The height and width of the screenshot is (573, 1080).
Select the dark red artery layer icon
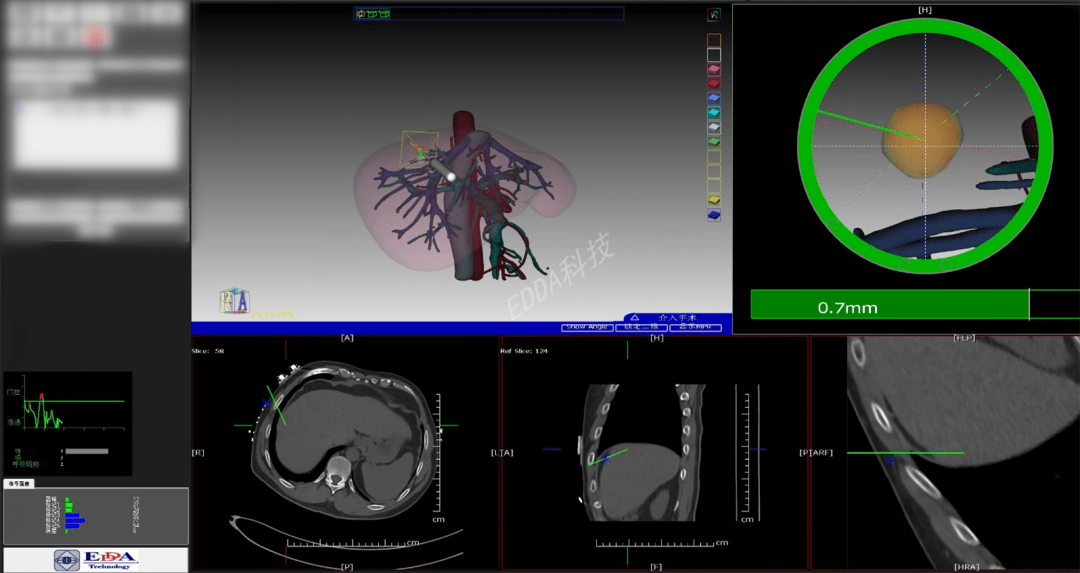click(714, 84)
